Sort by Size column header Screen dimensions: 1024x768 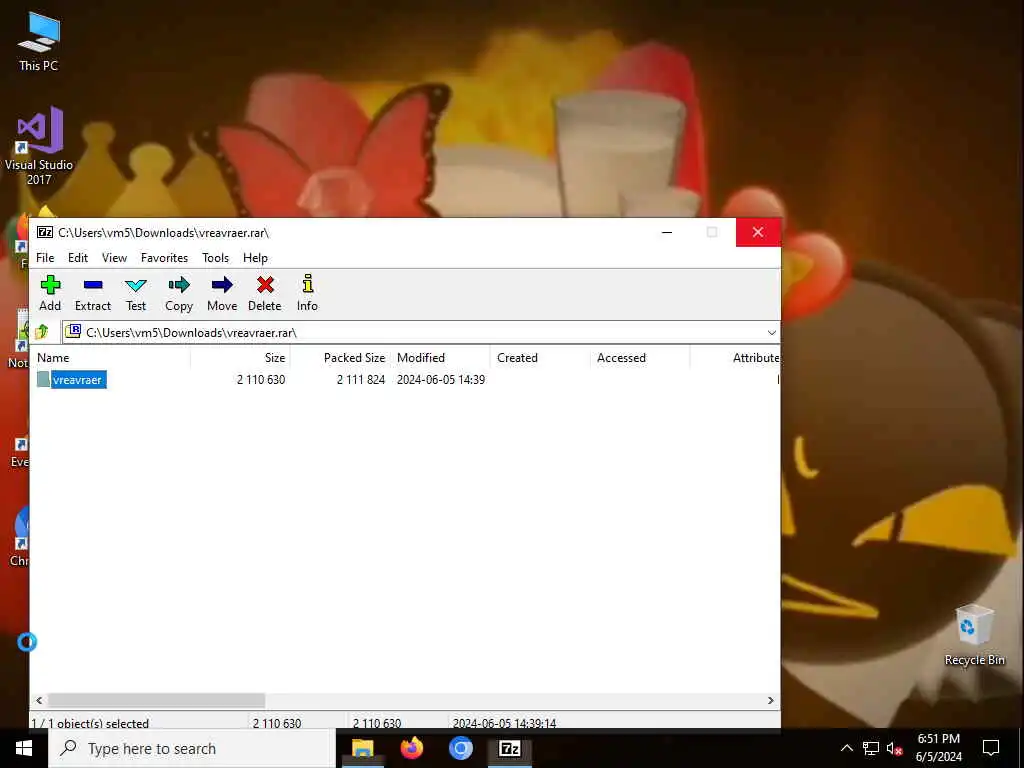click(240, 358)
